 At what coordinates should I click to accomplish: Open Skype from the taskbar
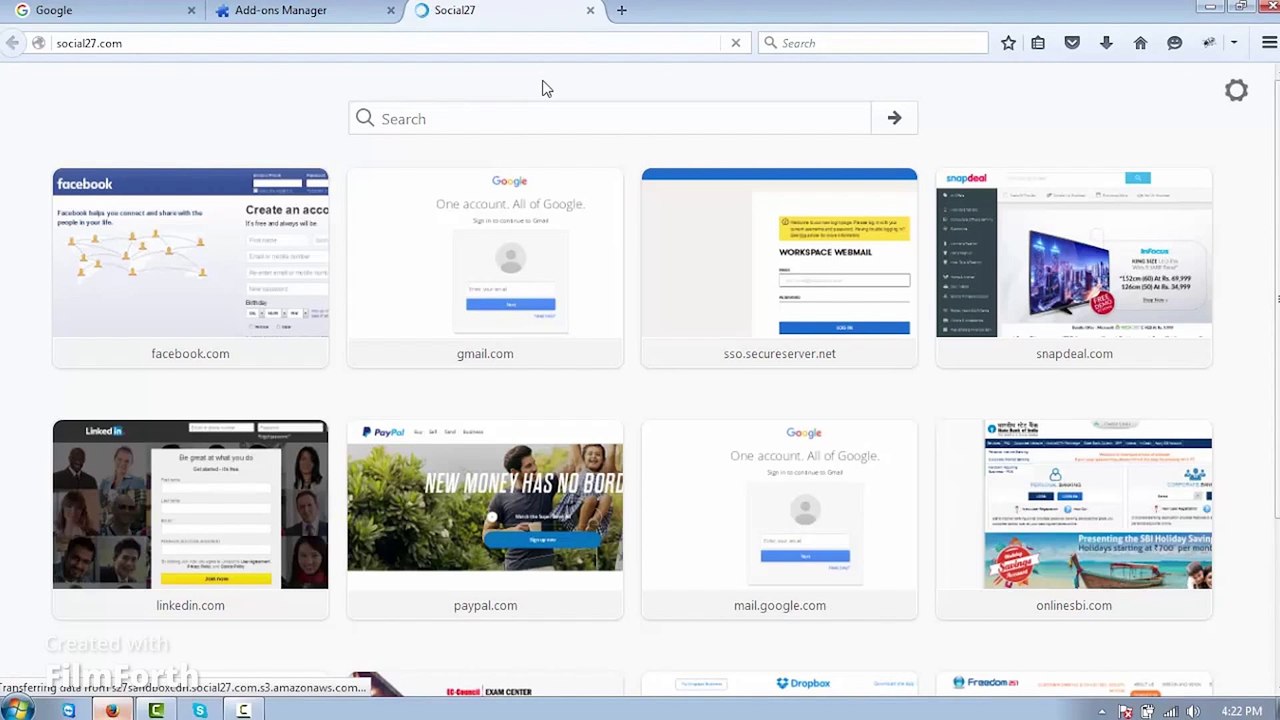click(200, 710)
